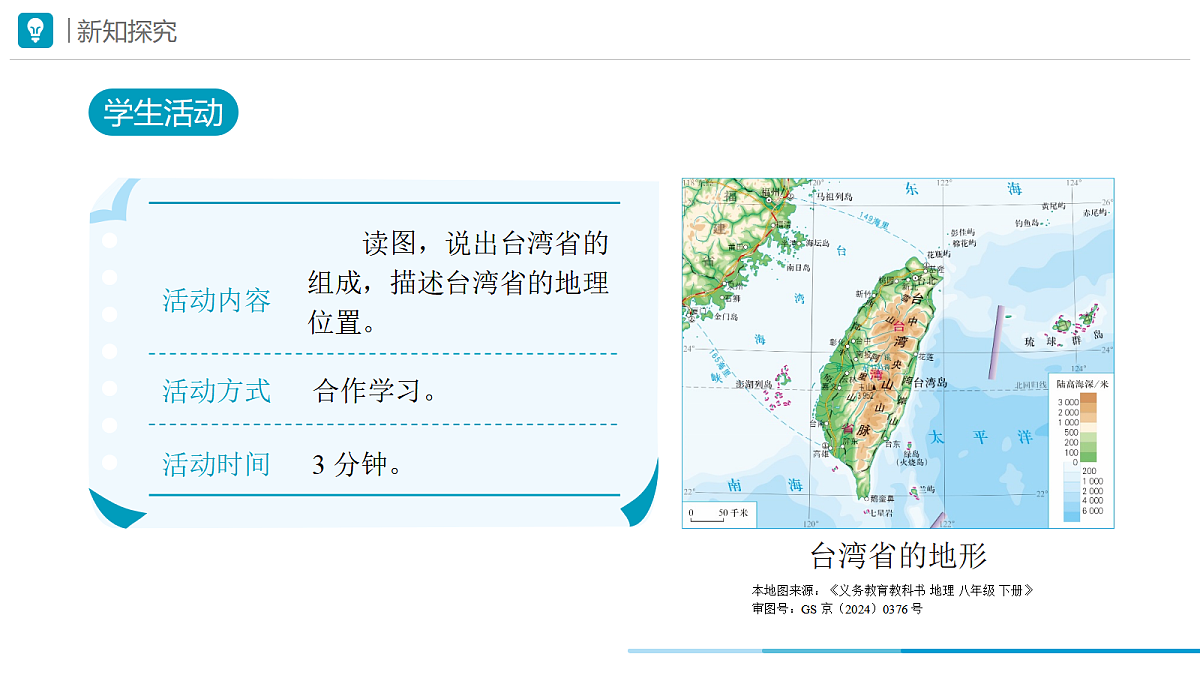Click the 金门岛 label on the map

click(x=727, y=316)
